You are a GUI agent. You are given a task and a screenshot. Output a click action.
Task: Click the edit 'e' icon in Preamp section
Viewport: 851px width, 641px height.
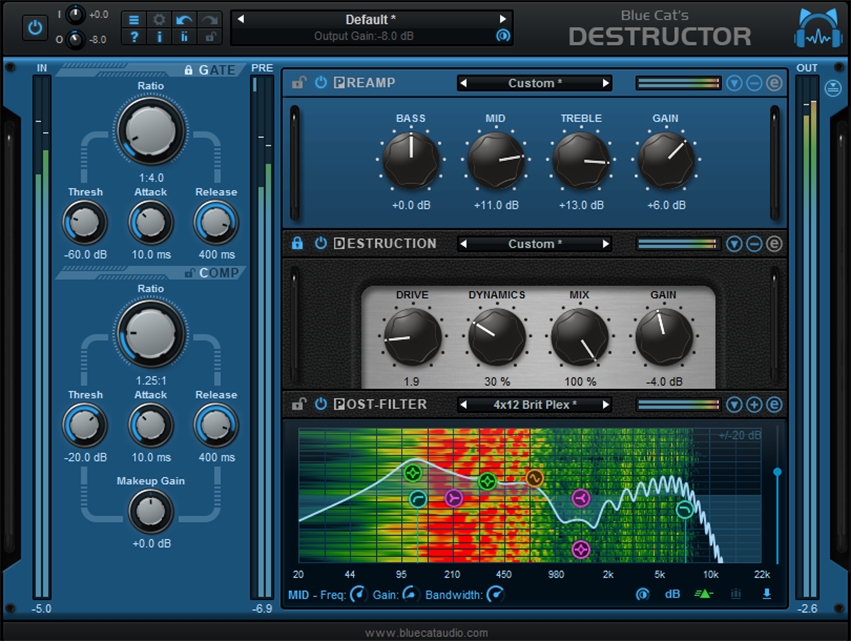(774, 83)
